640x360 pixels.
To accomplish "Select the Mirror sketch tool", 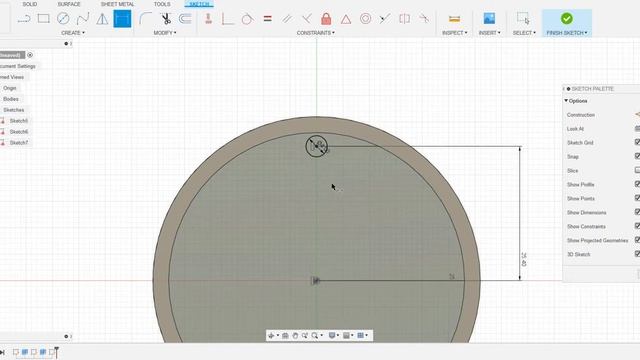I will pyautogui.click(x=102, y=18).
